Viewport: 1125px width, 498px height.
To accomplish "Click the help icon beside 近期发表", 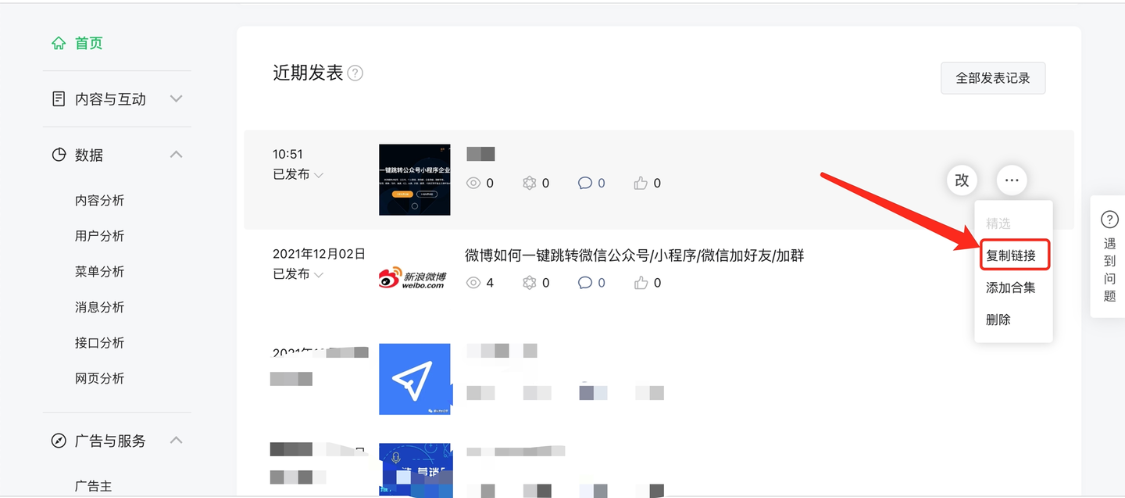I will [x=355, y=73].
